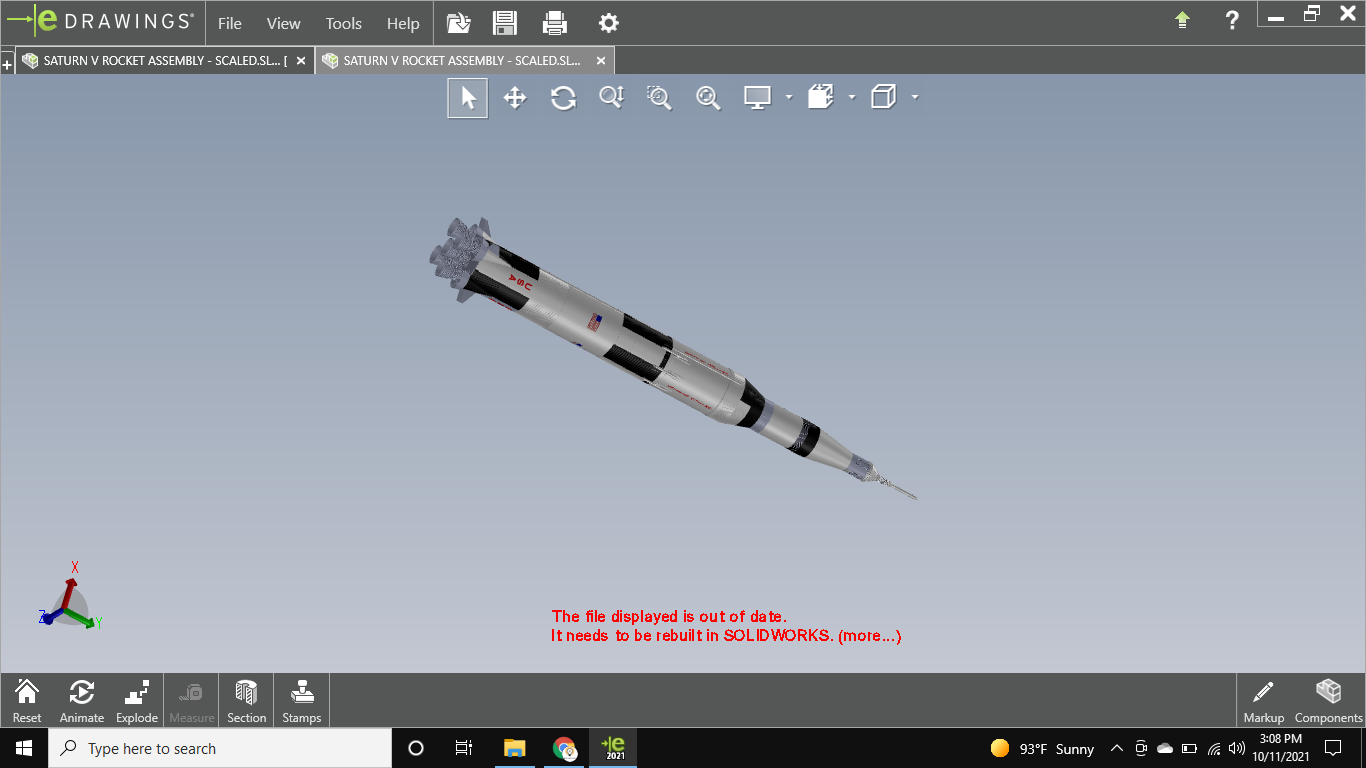Open the Stamps panel

pyautogui.click(x=300, y=699)
